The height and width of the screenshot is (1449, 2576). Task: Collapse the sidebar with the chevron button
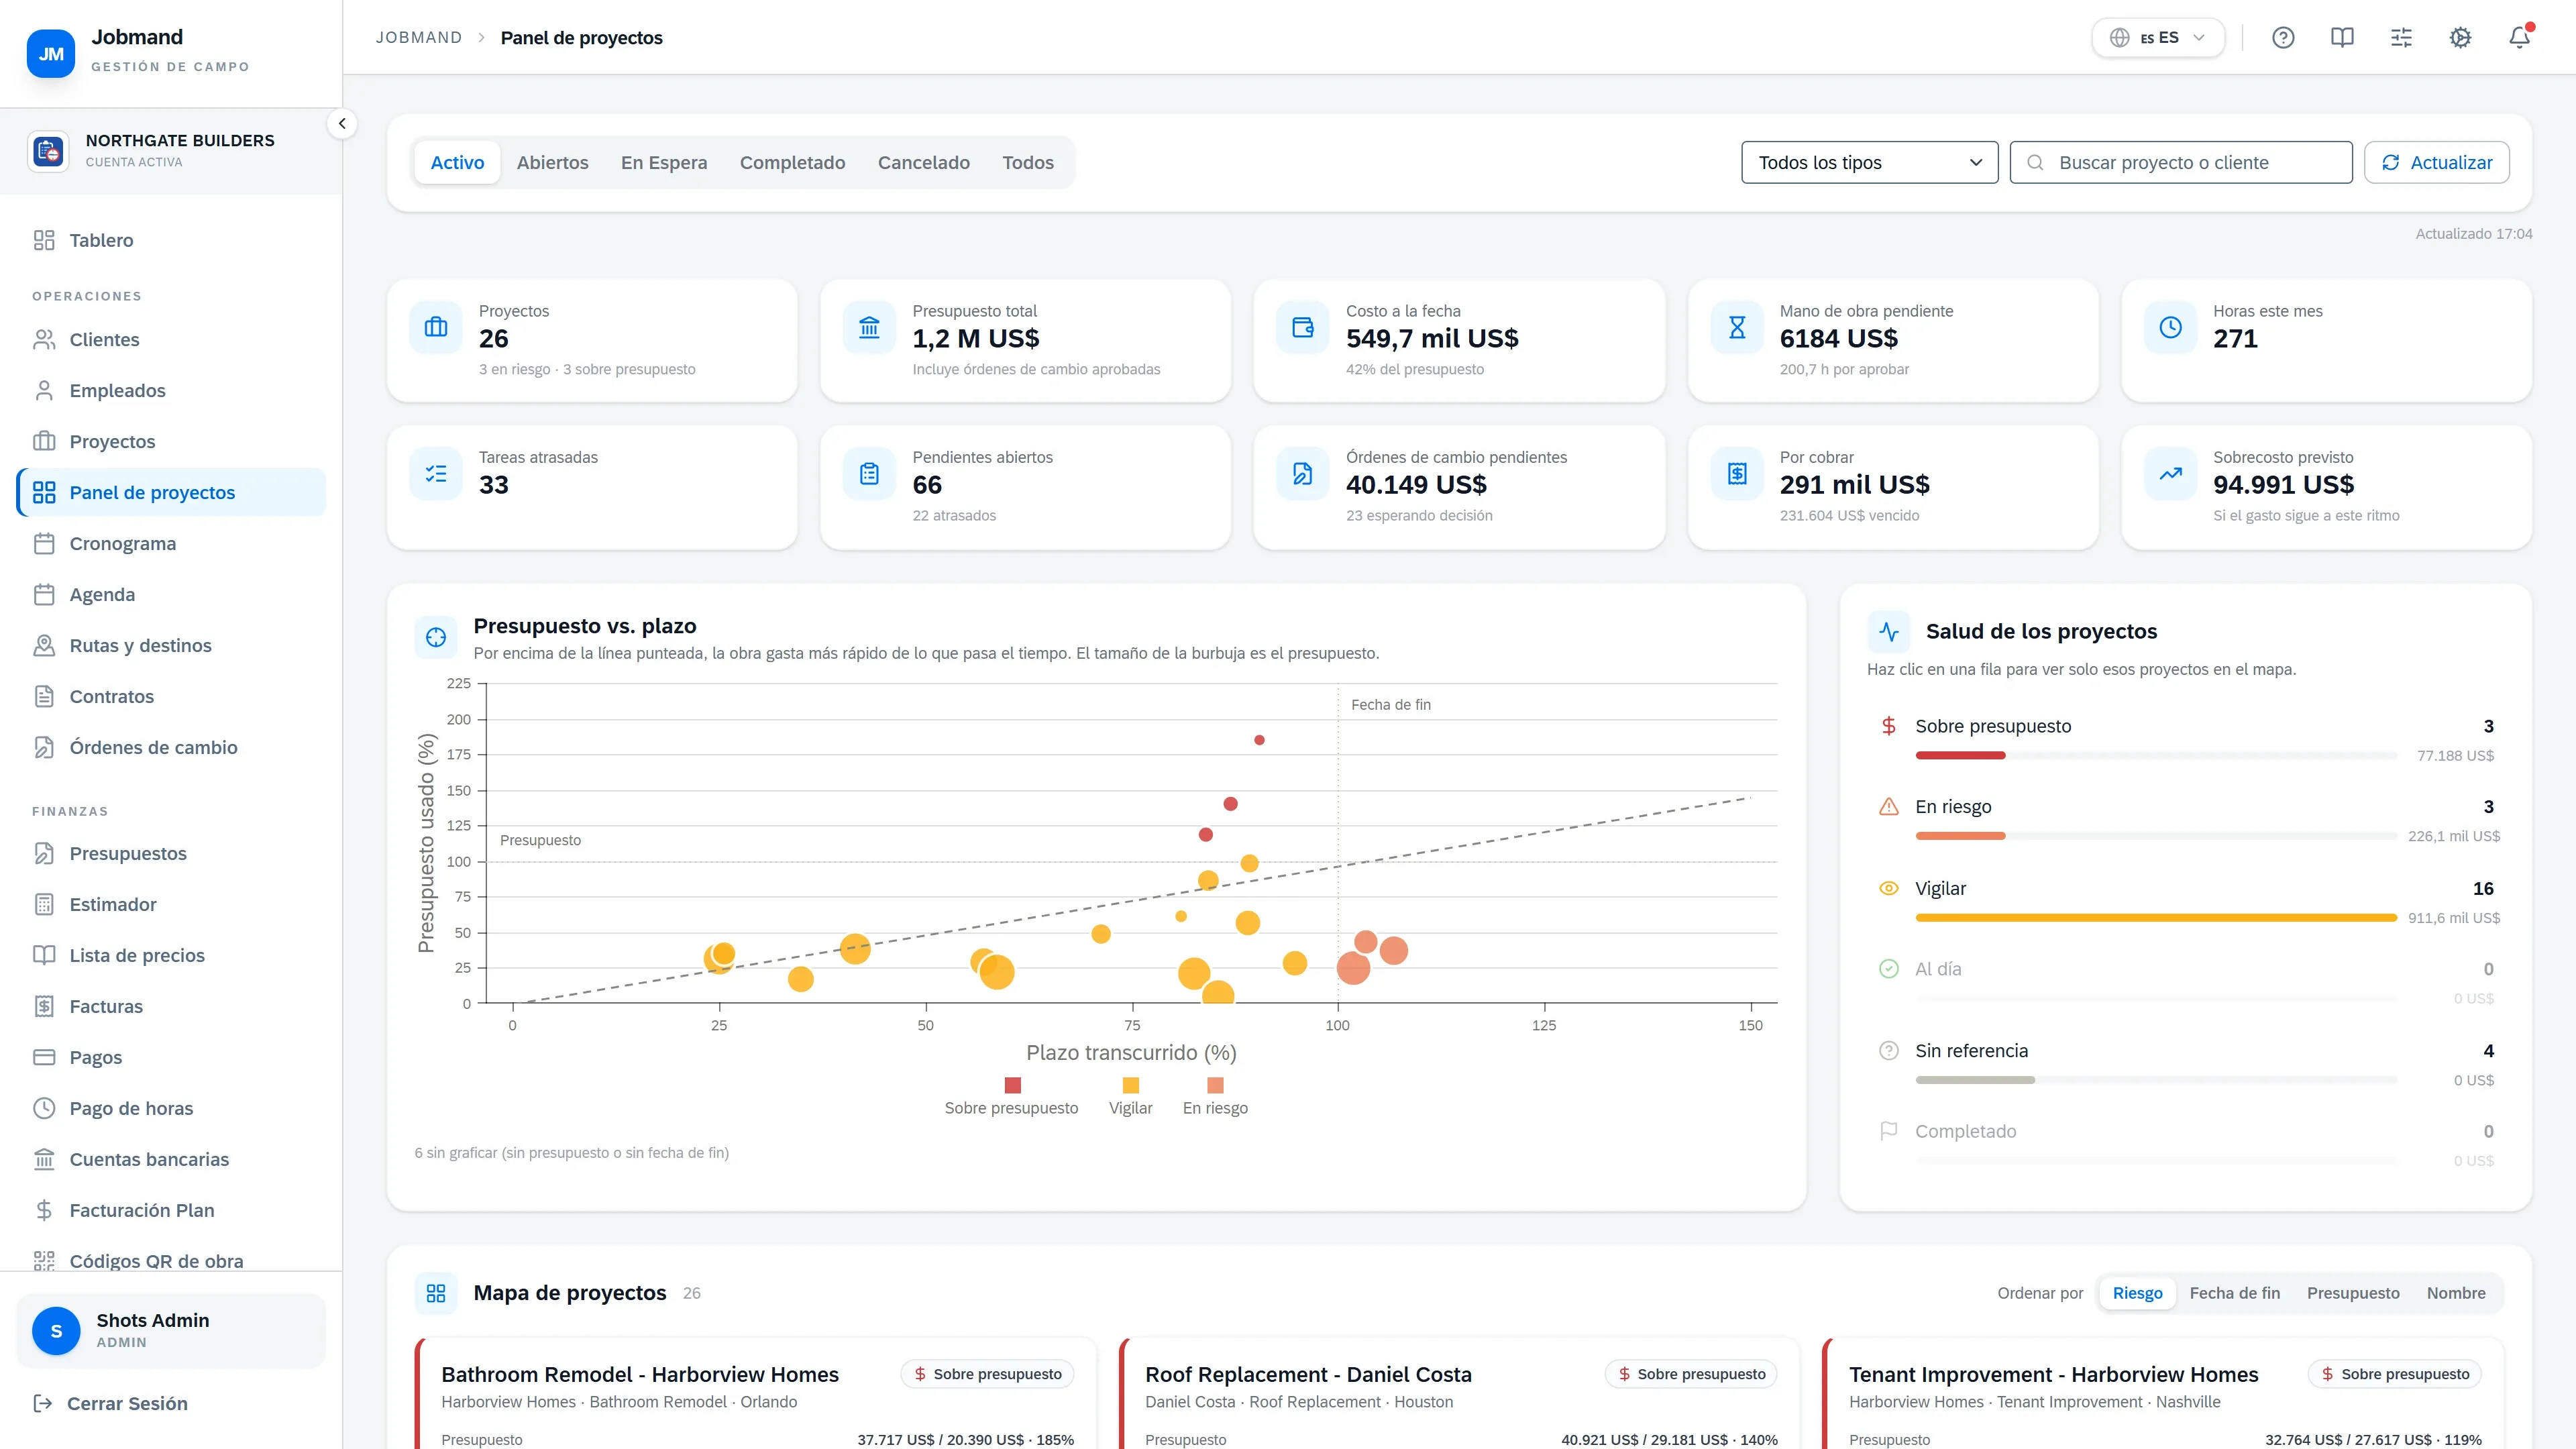pyautogui.click(x=342, y=124)
